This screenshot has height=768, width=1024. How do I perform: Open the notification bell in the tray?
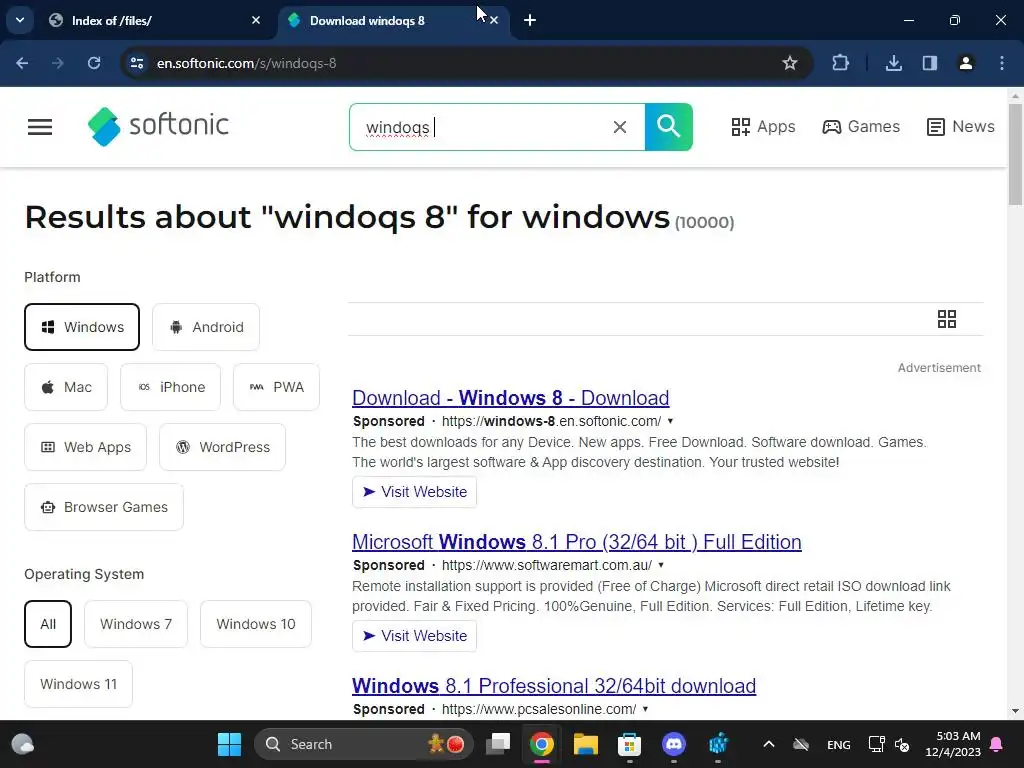point(997,744)
